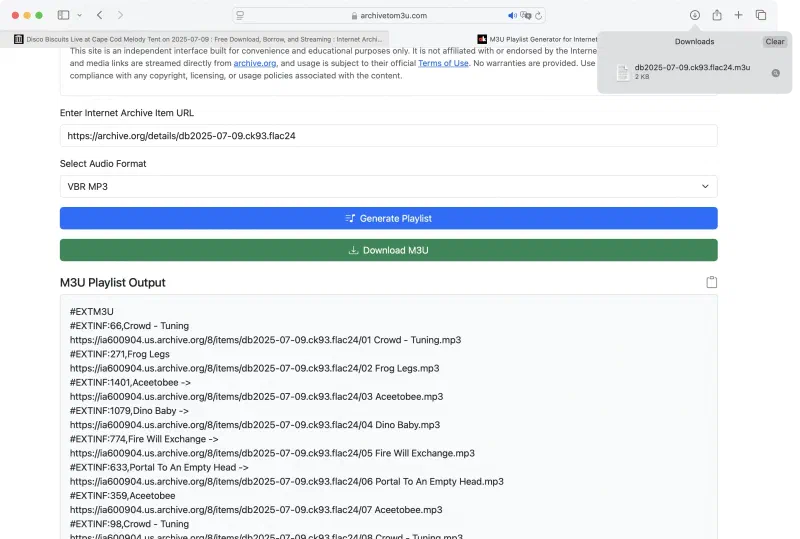Clear the Downloads list

coord(775,42)
